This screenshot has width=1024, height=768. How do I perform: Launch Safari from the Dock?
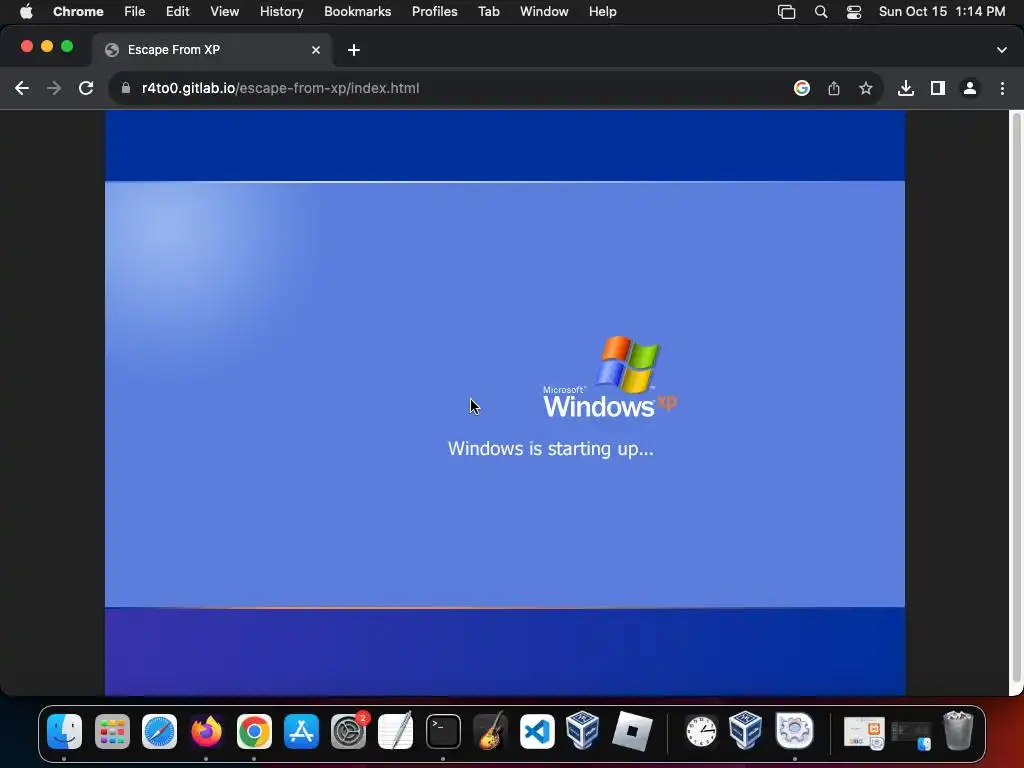159,731
